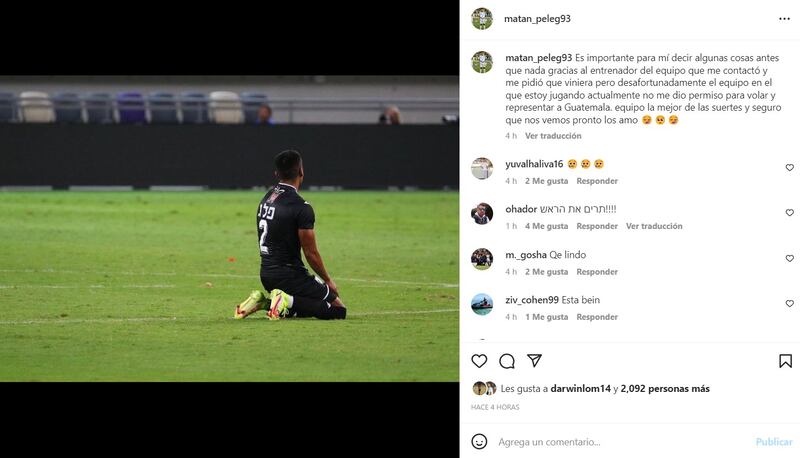The image size is (800, 458).
Task: Save the post with the bookmark icon
Action: [x=785, y=361]
